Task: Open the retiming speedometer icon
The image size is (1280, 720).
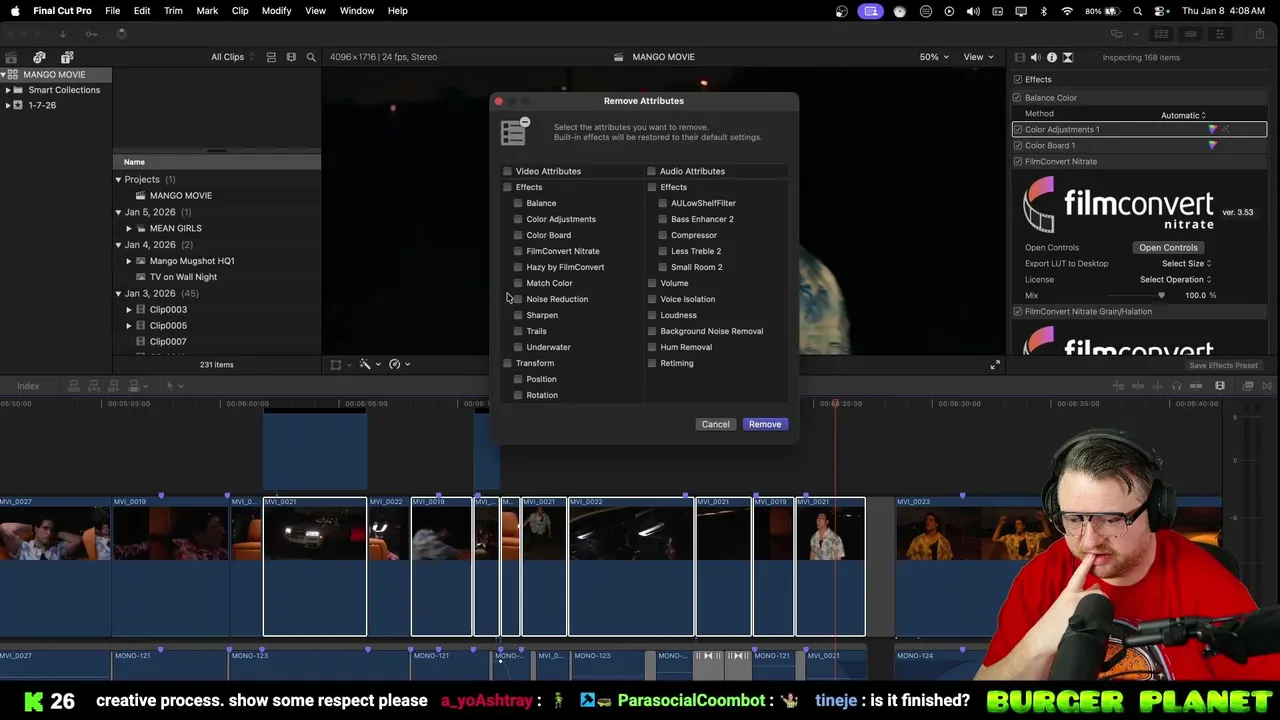Action: coord(395,364)
